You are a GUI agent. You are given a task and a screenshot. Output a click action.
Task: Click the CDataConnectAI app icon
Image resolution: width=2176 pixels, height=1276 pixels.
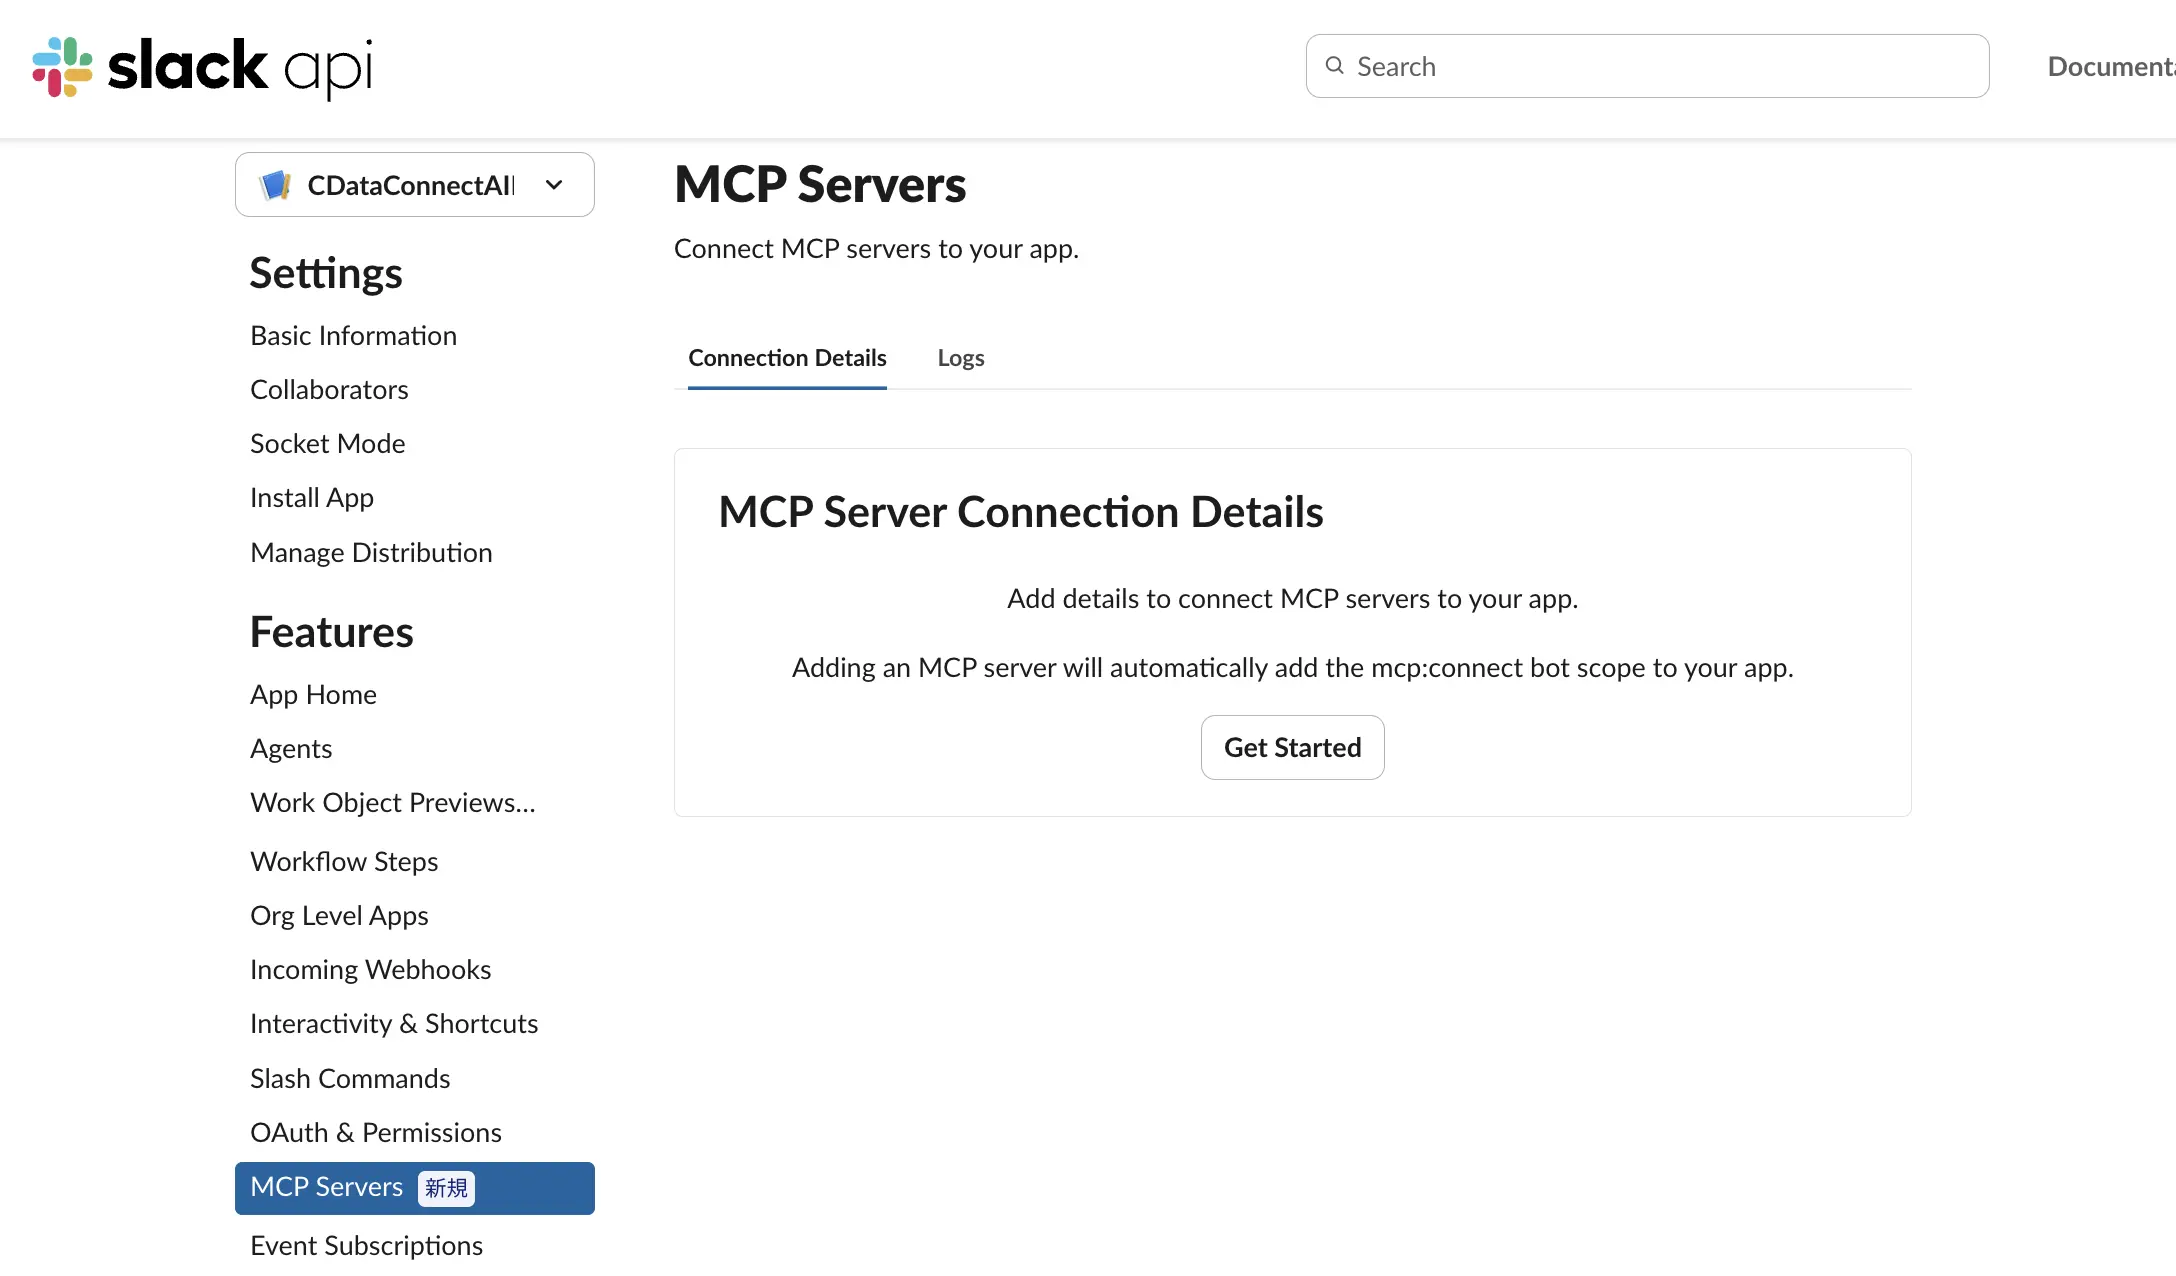[x=275, y=185]
